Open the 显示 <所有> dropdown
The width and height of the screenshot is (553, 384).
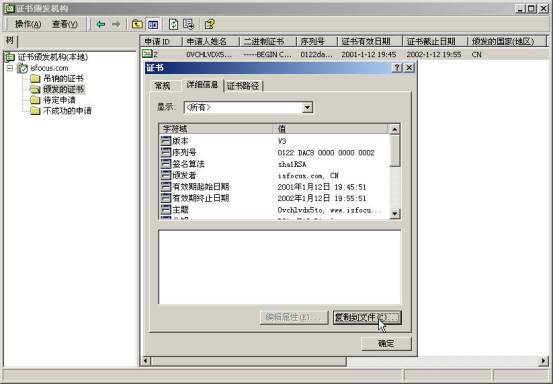[x=307, y=107]
